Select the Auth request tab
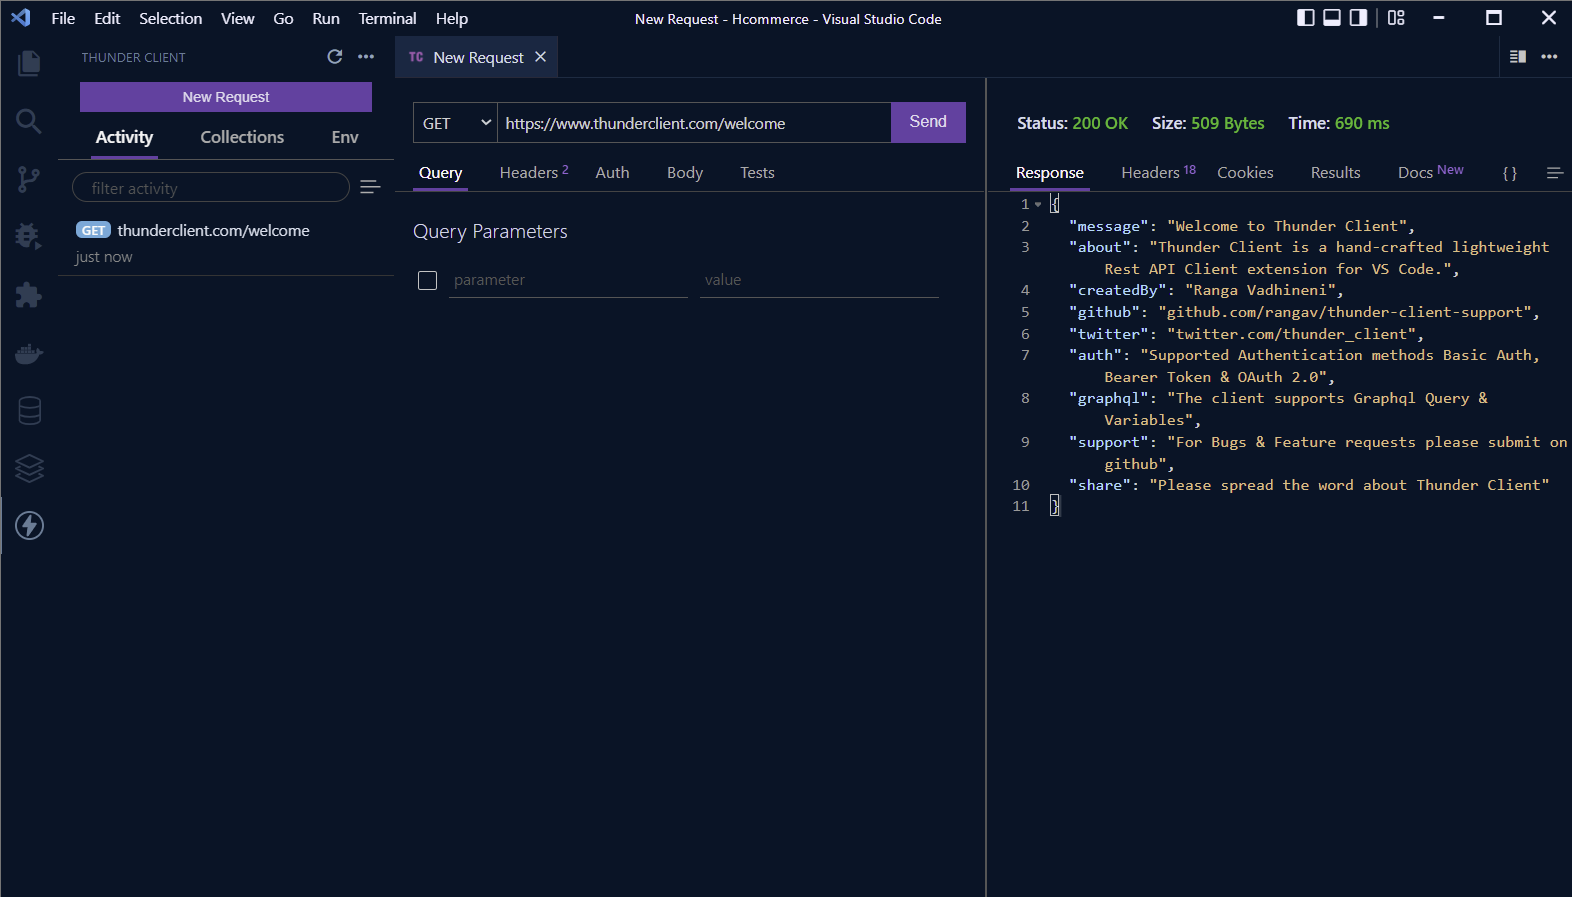Screen dimensions: 1572x897 tap(612, 173)
